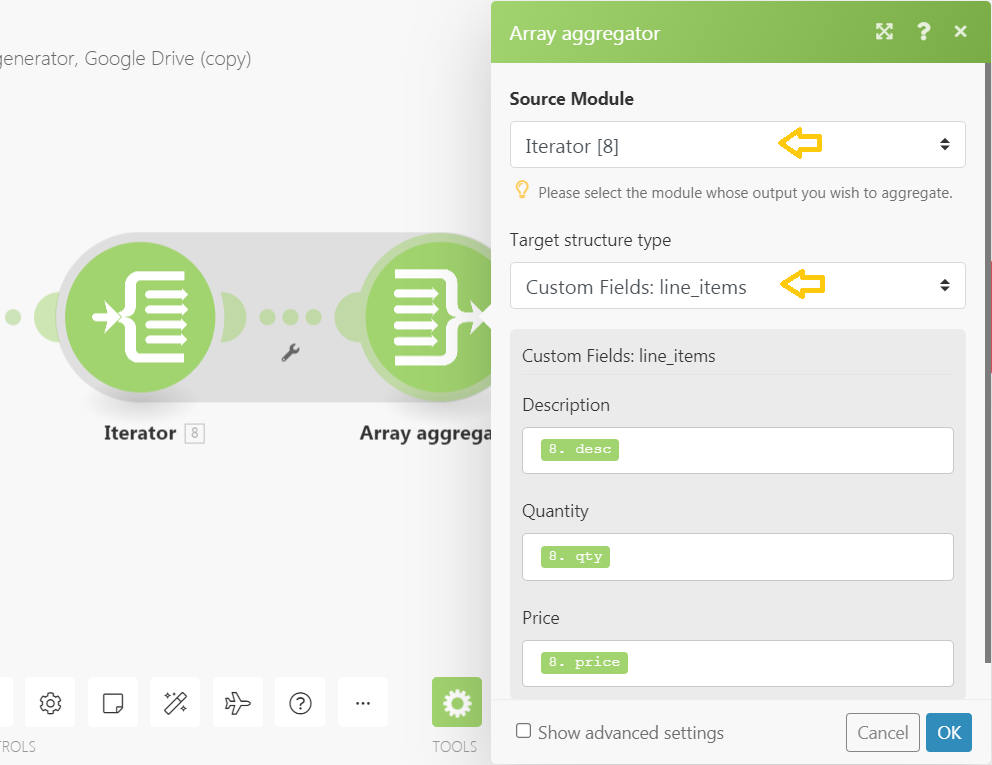992x765 pixels.
Task: Open scenario settings via the gear icon
Action: pyautogui.click(x=49, y=702)
